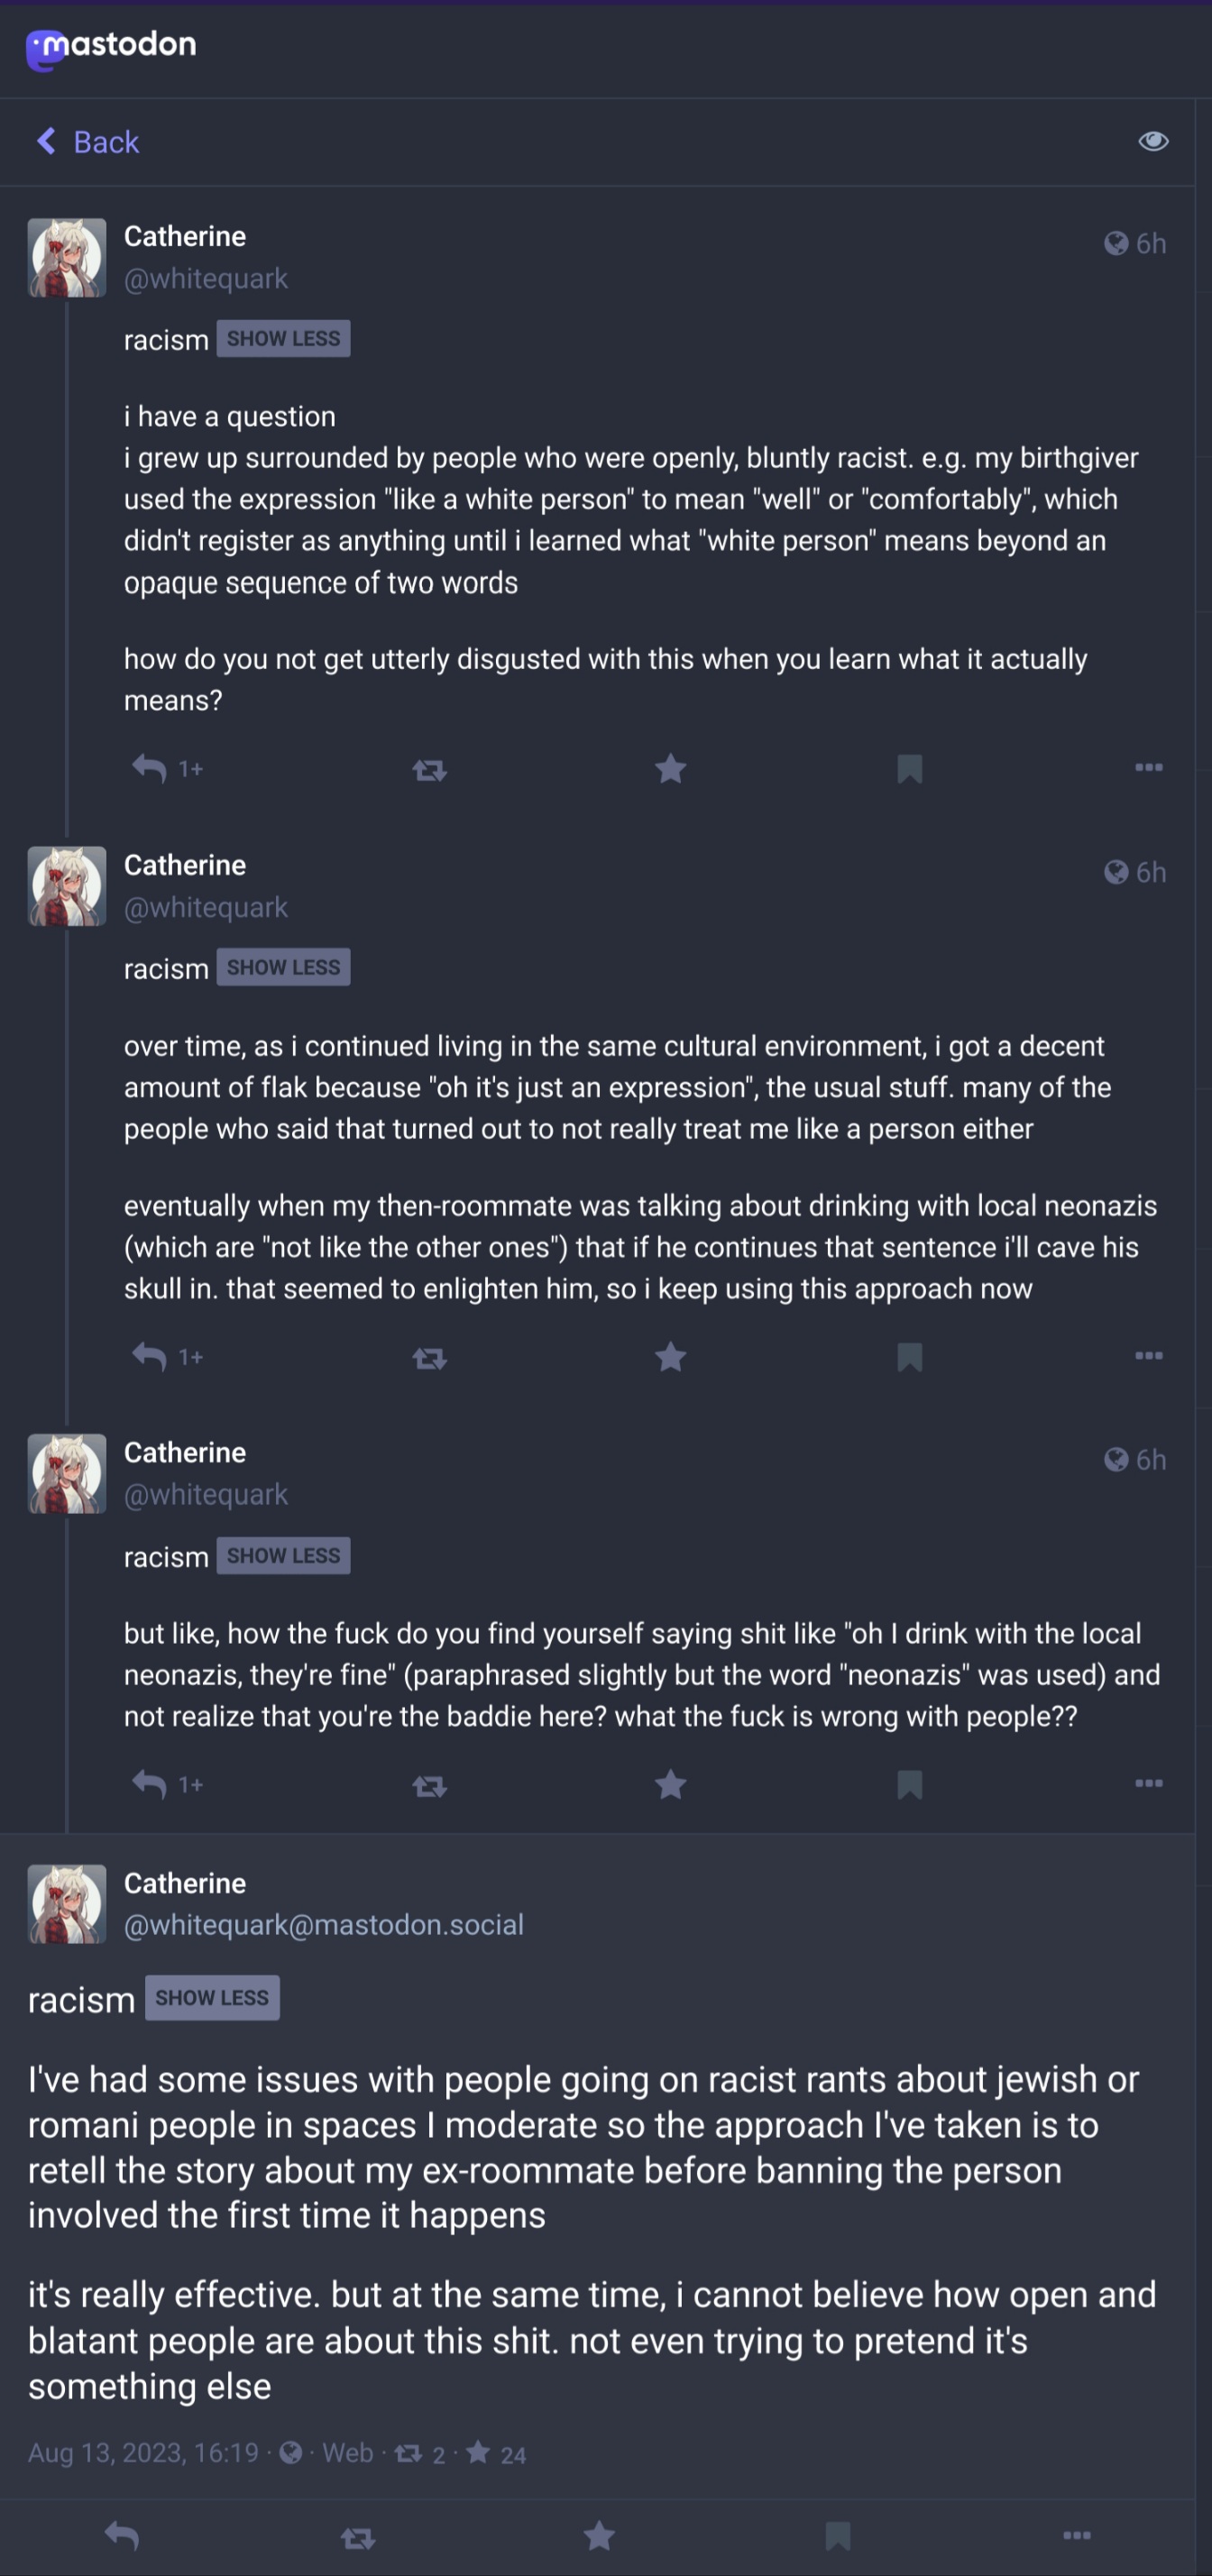Boost the third post in thread

(x=429, y=1786)
